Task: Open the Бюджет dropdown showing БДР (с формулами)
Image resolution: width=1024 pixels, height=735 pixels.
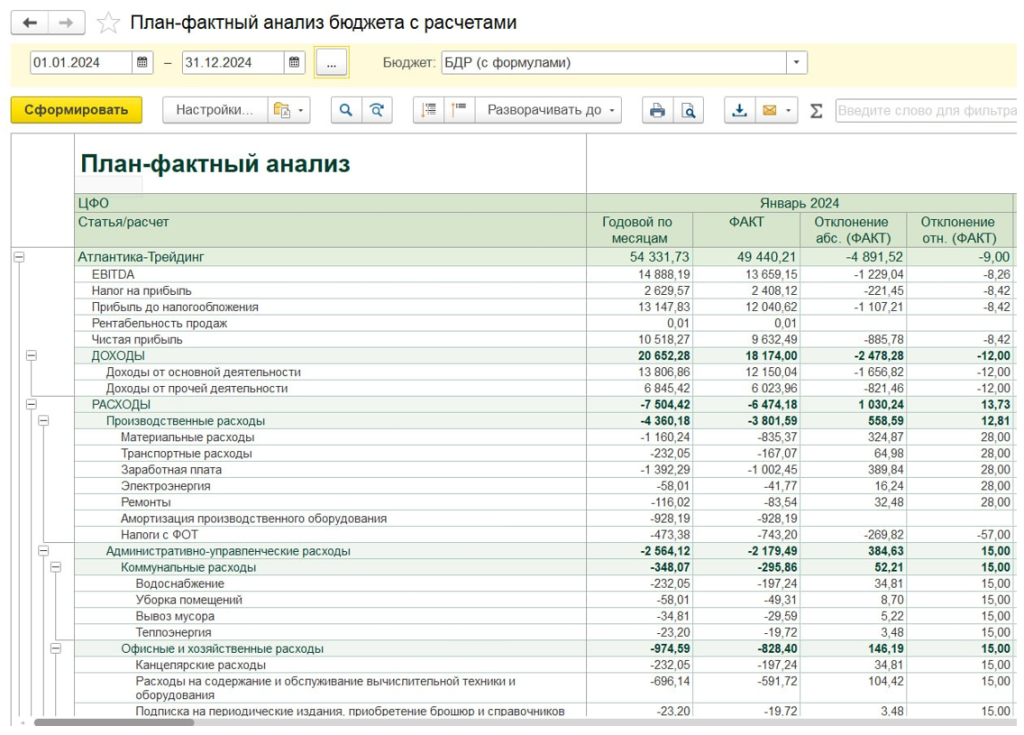Action: point(797,60)
